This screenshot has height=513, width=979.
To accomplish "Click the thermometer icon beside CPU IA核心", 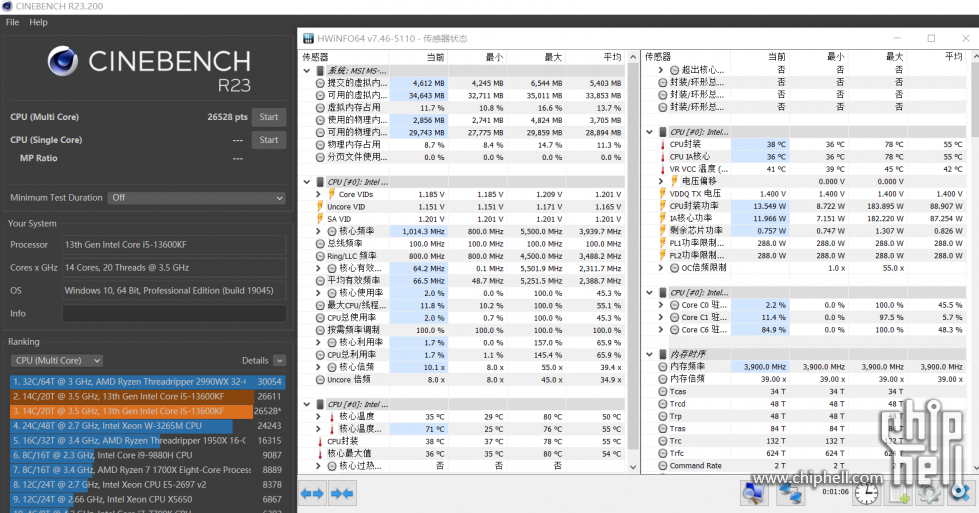I will click(x=662, y=157).
